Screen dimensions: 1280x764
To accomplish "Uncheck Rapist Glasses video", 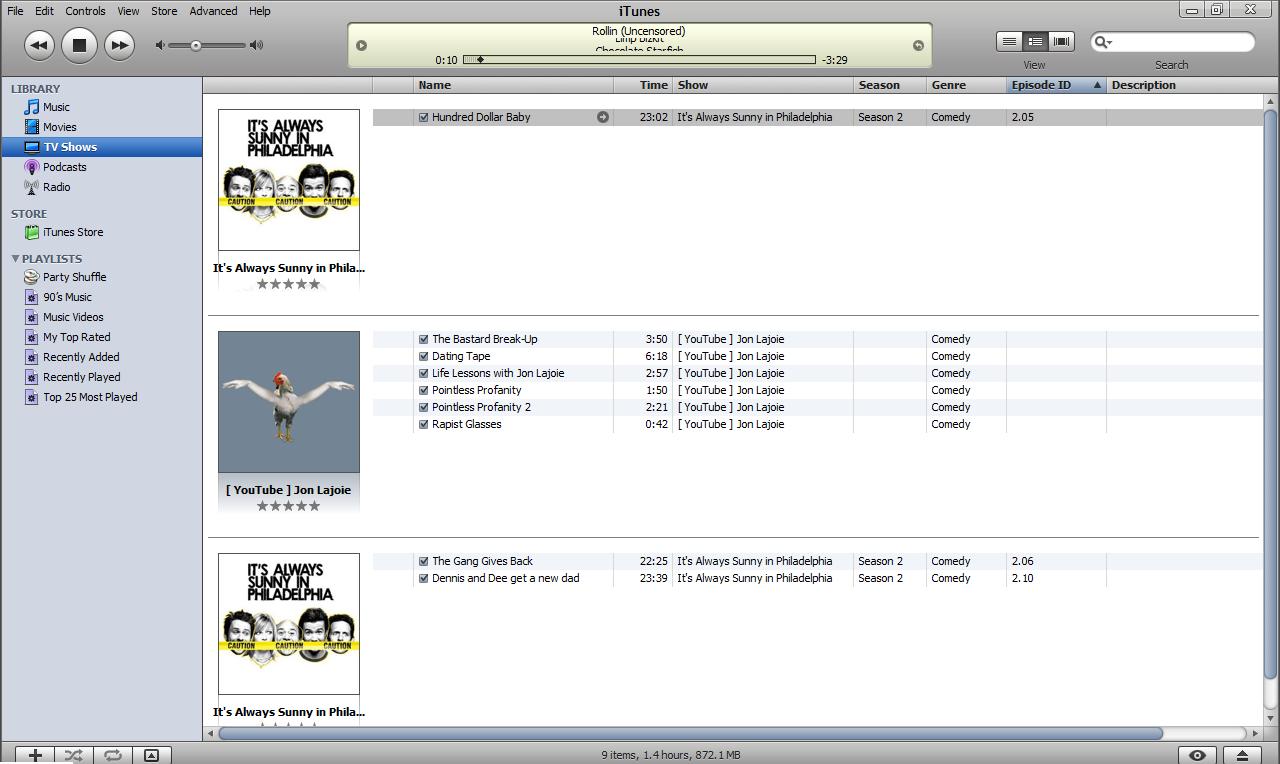I will pos(423,424).
